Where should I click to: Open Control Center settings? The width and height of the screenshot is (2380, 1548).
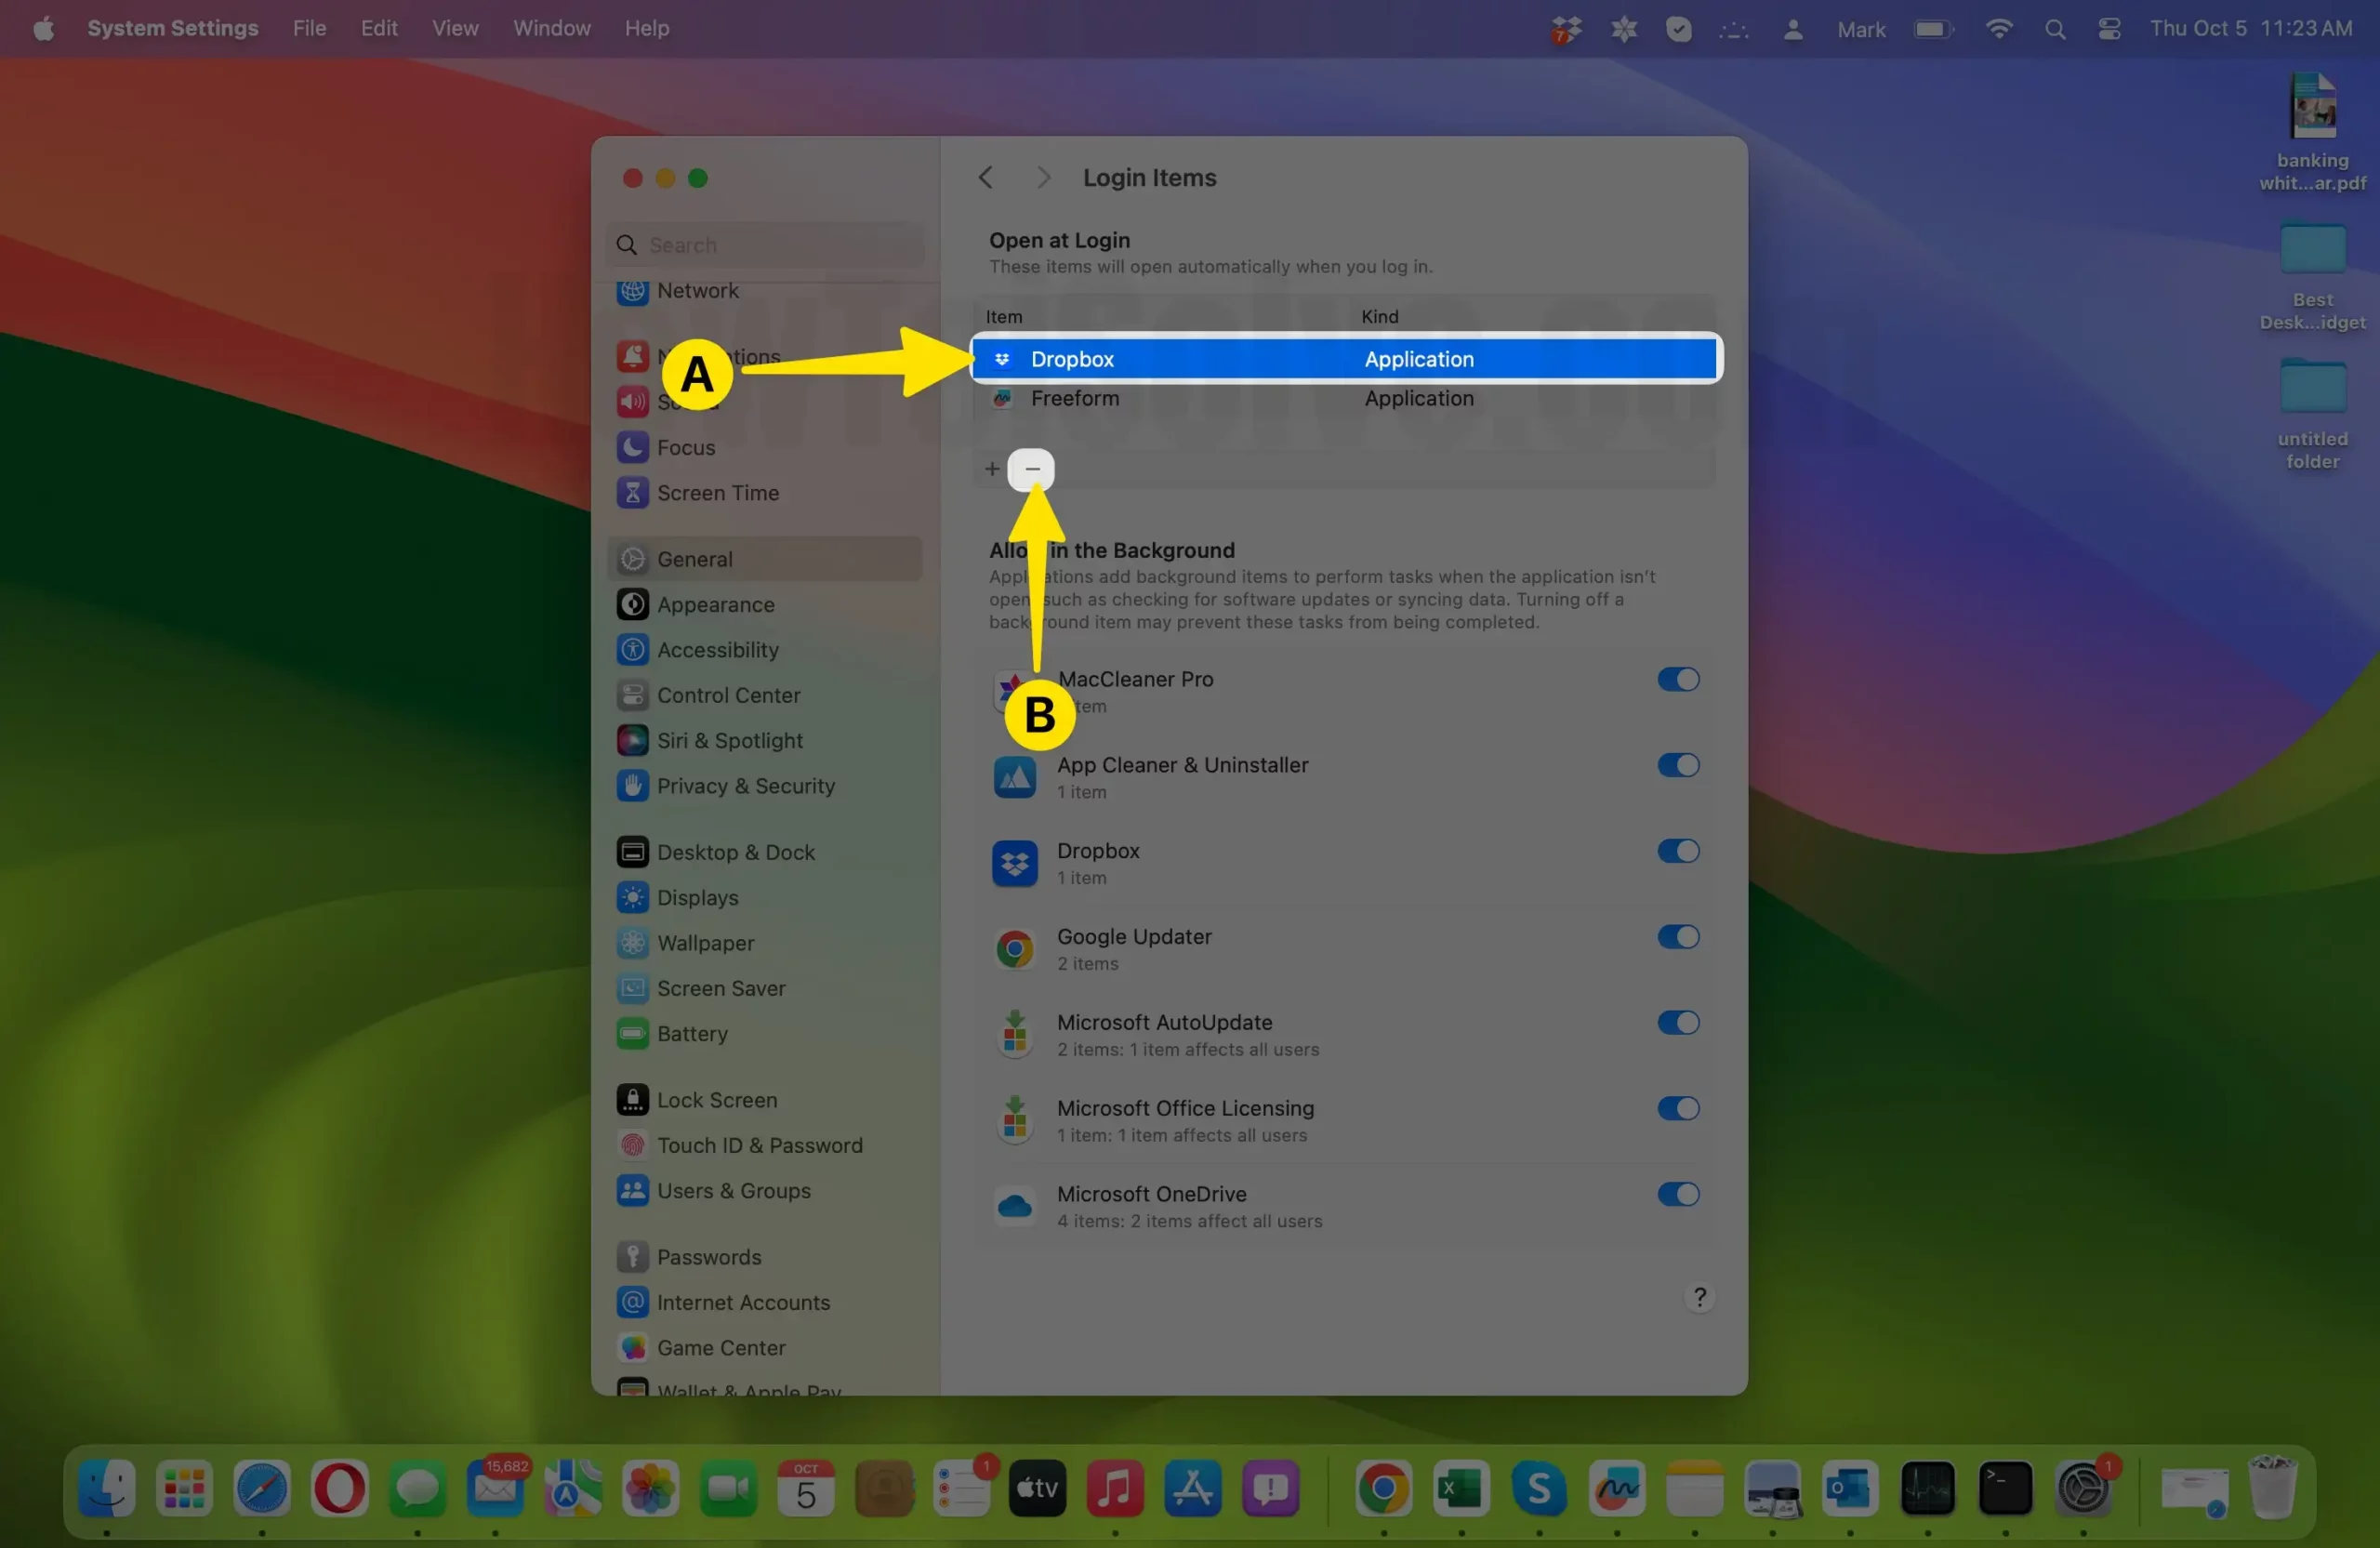764,695
